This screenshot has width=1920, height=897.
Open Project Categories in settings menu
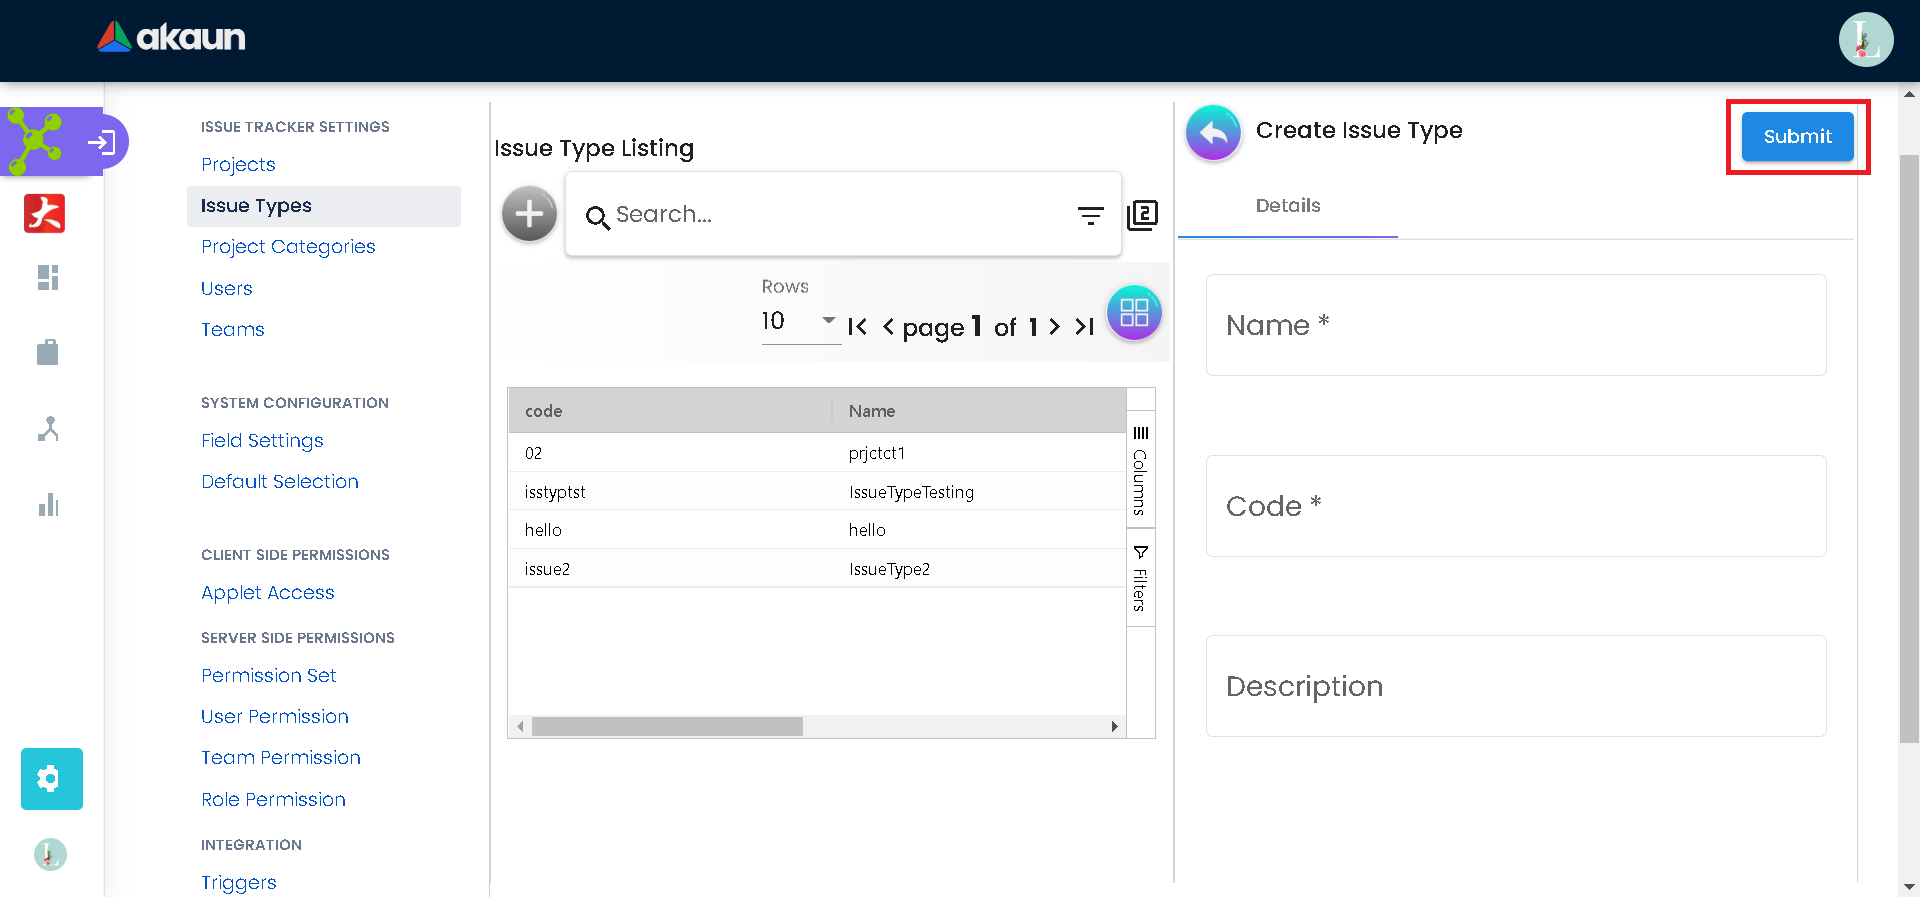click(288, 247)
